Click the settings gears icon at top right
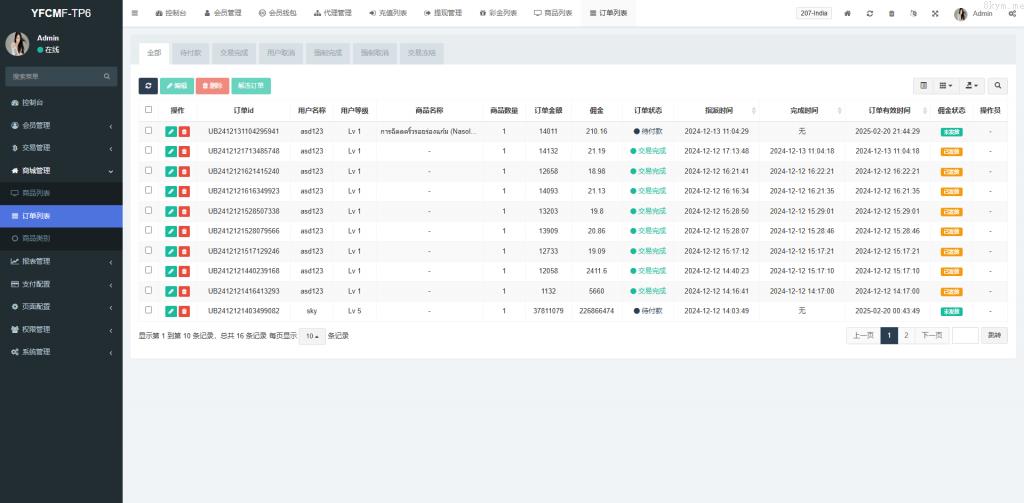 click(x=1012, y=14)
